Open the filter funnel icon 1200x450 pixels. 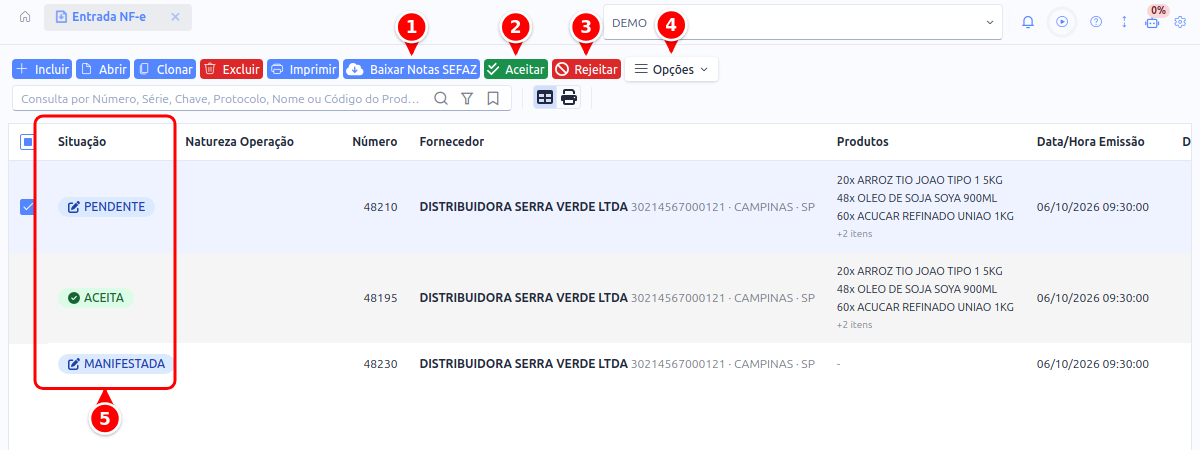467,99
